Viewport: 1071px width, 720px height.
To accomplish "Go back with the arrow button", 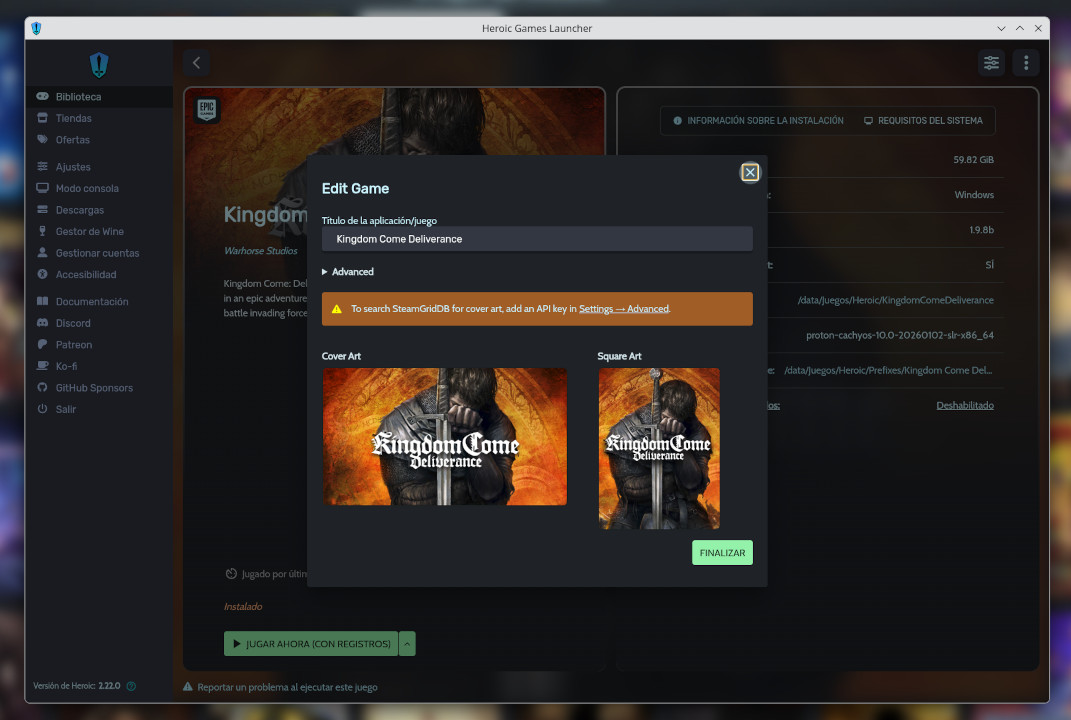I will 196,63.
